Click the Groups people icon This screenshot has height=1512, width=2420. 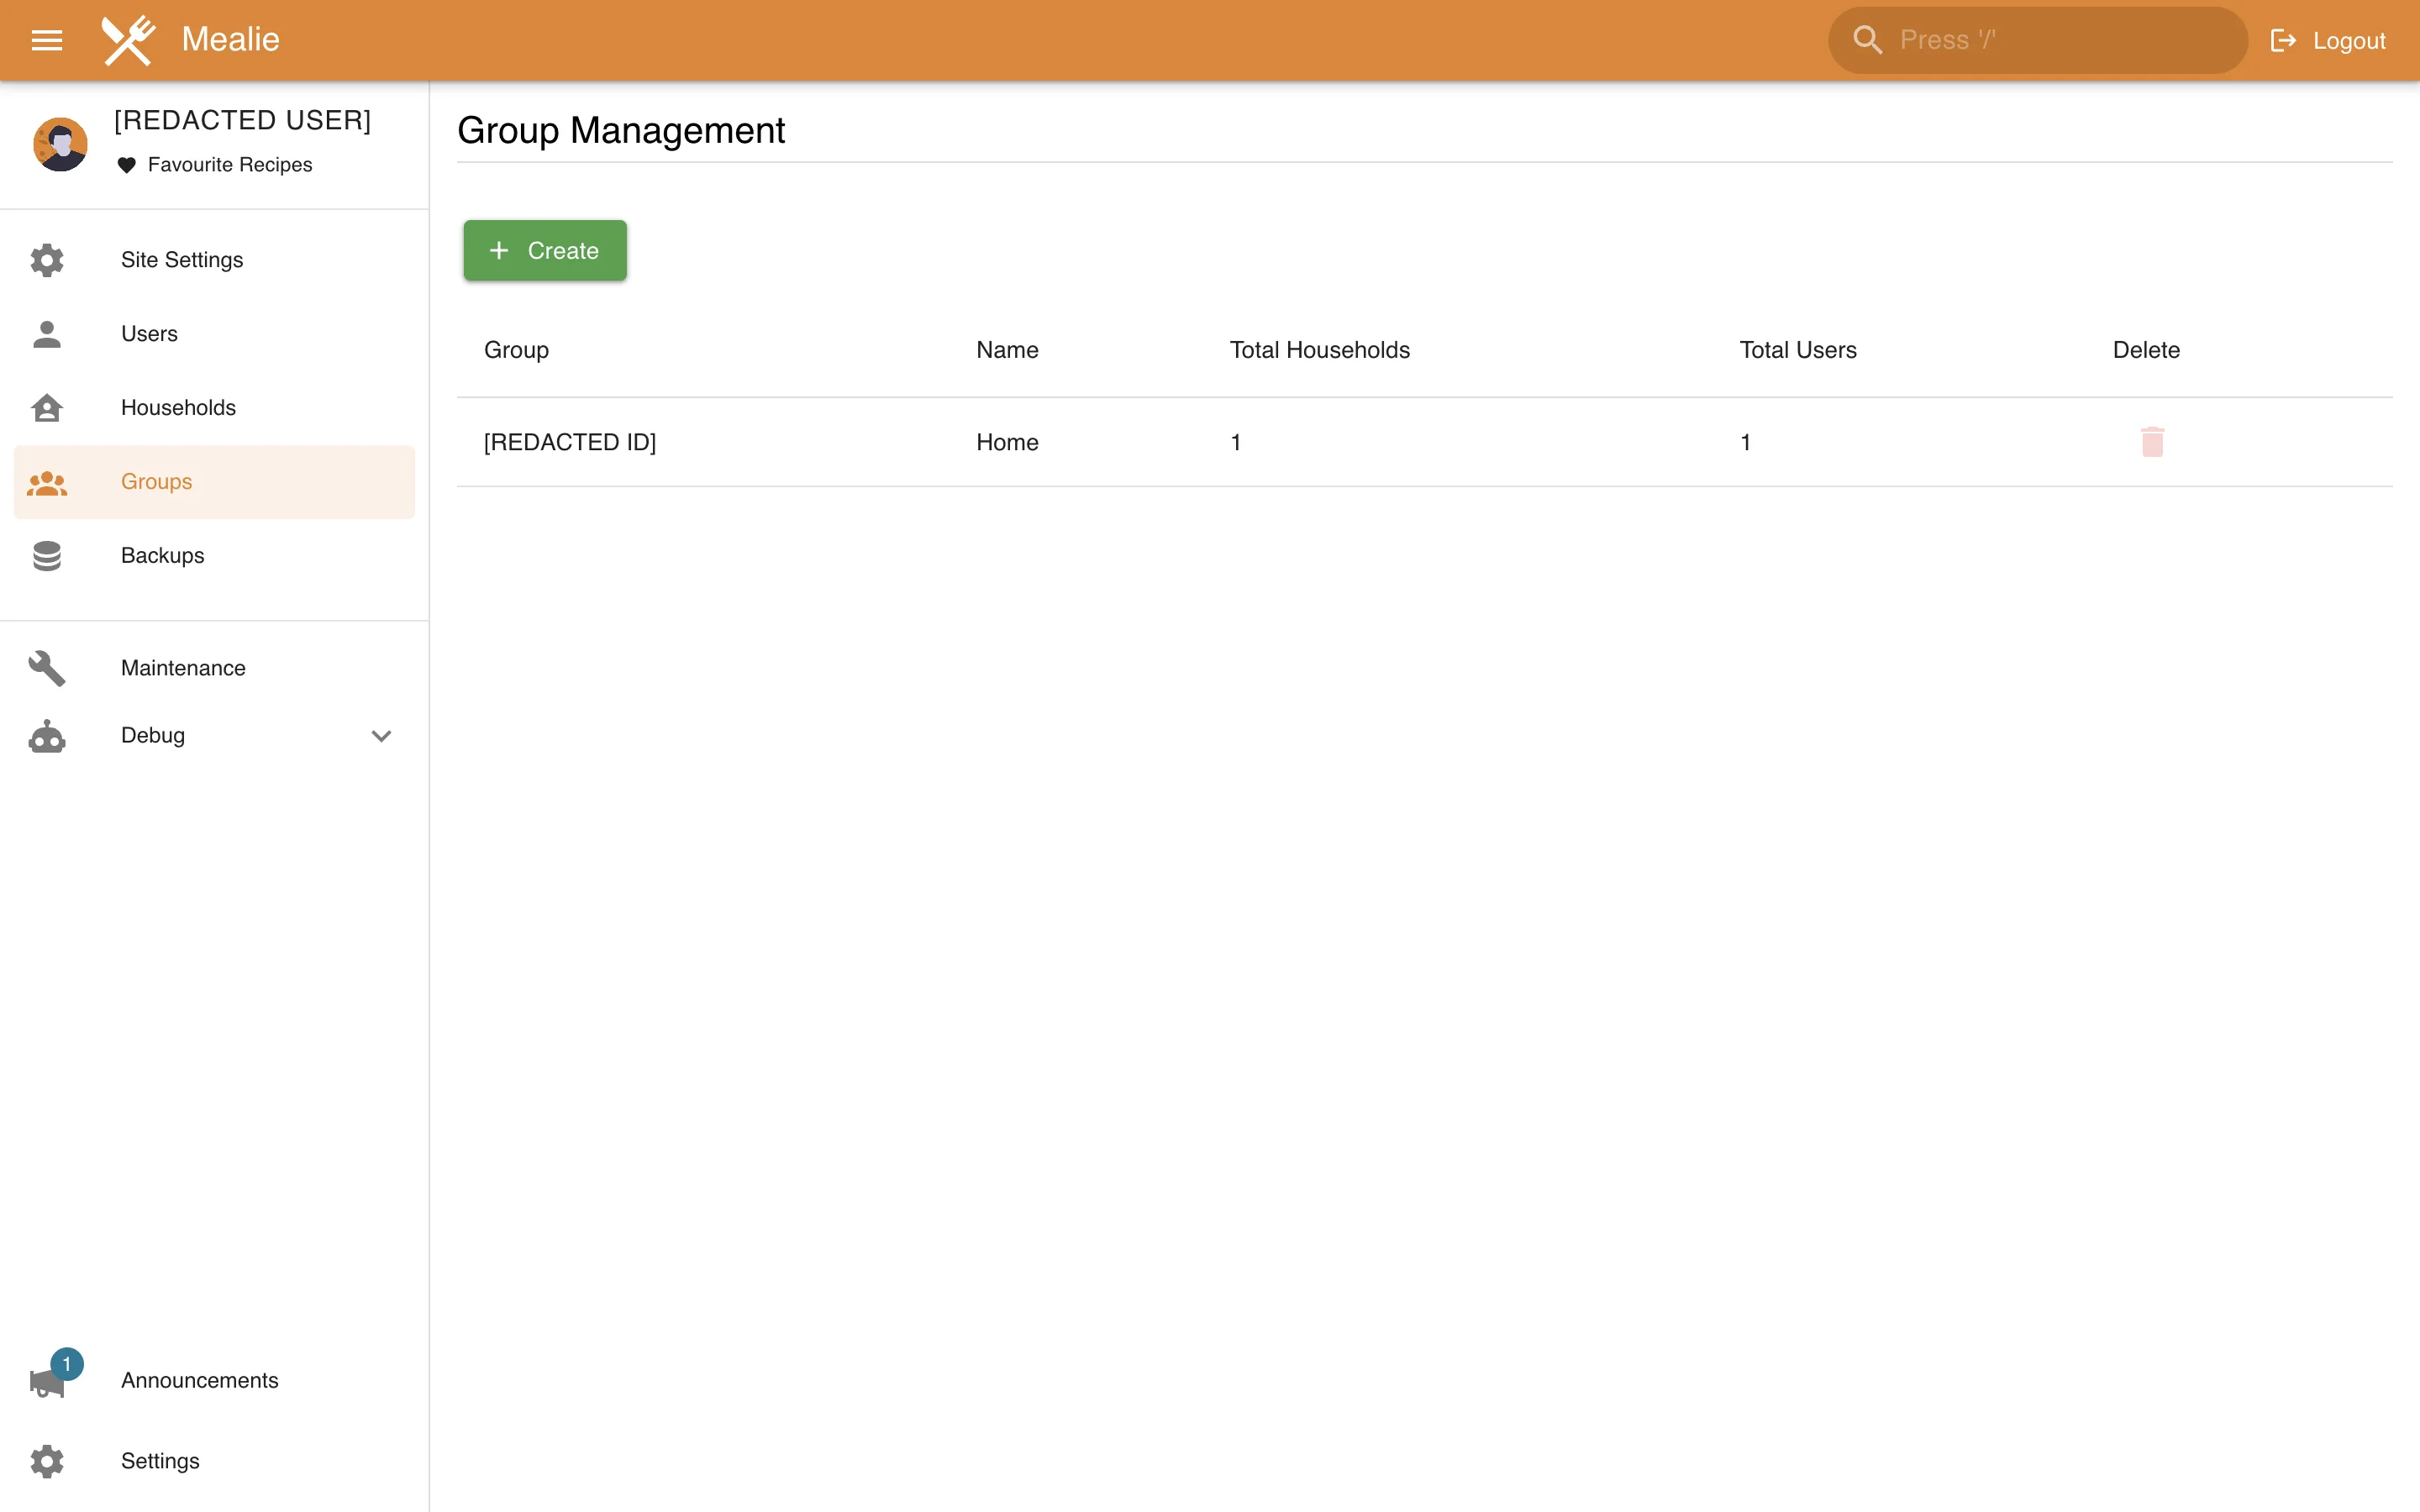tap(47, 482)
